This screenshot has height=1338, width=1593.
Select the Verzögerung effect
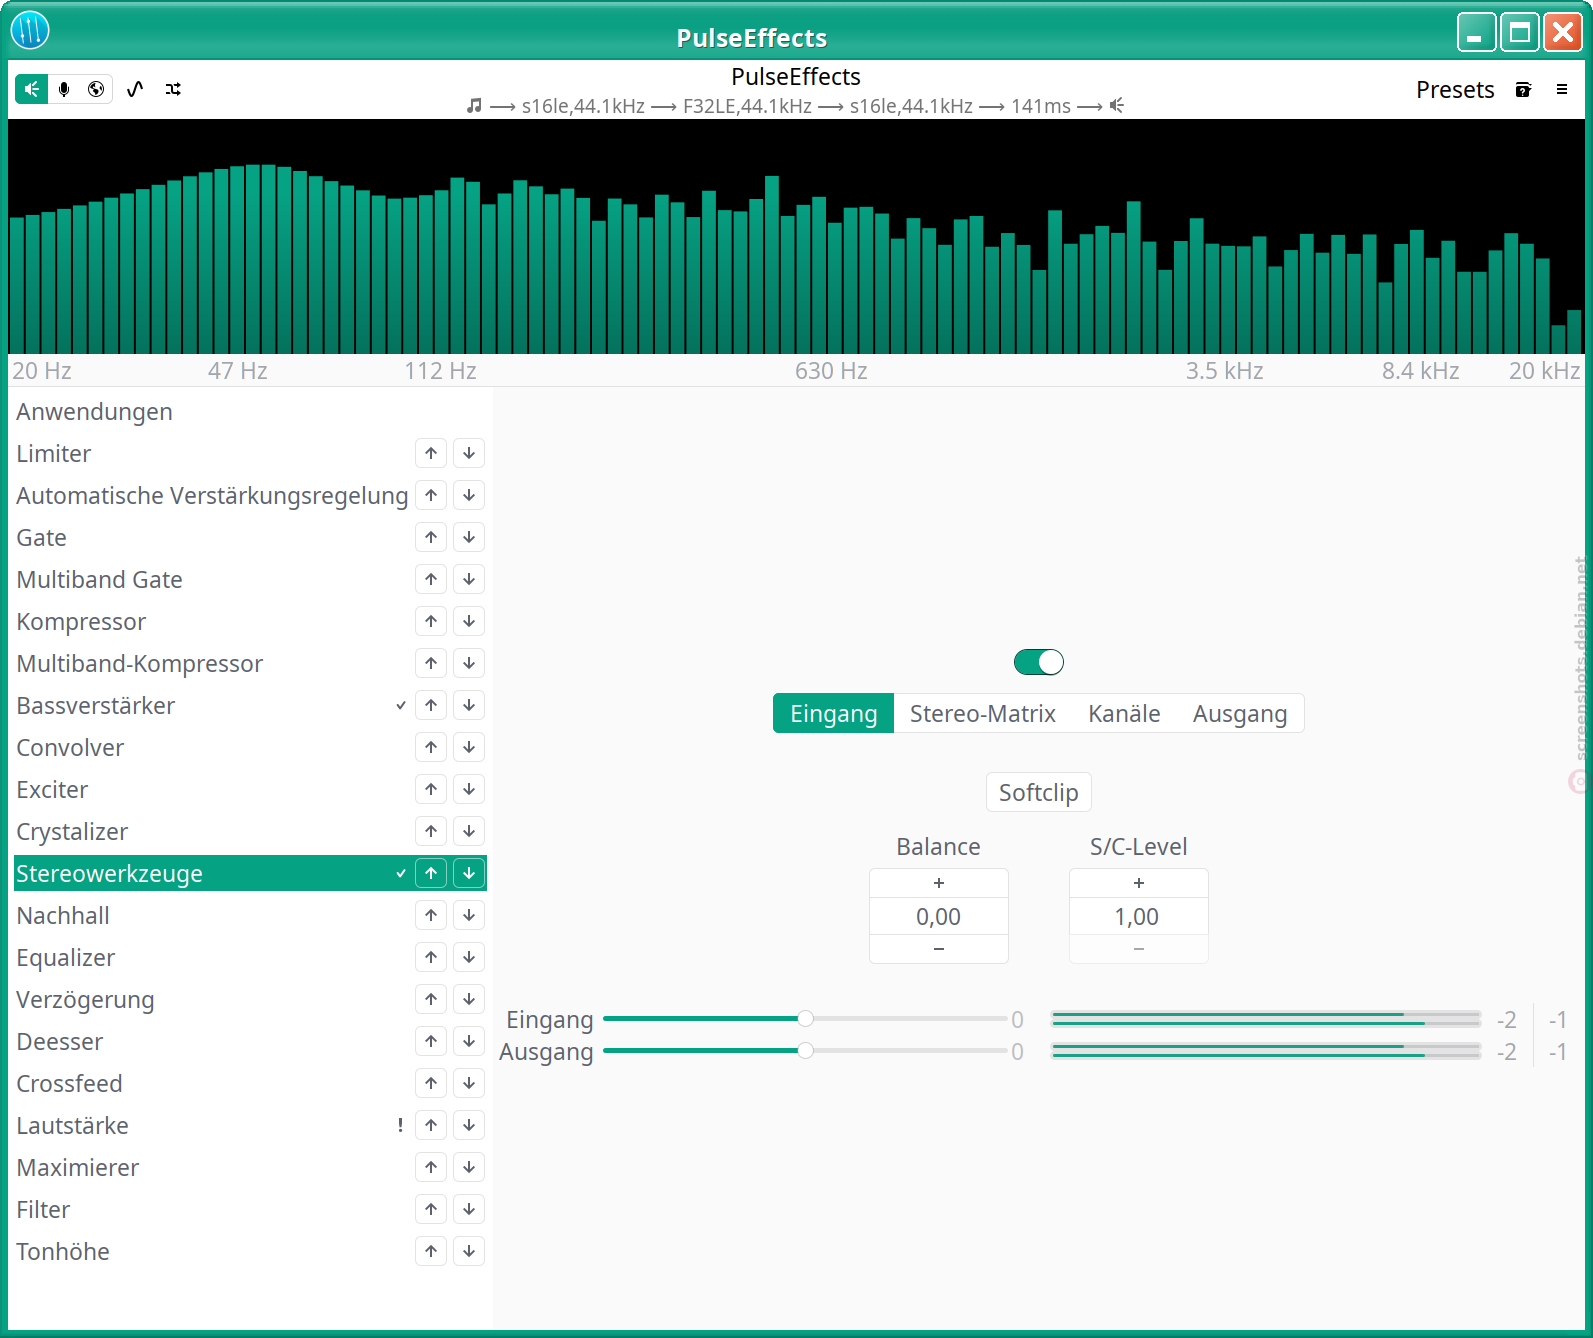click(250, 999)
